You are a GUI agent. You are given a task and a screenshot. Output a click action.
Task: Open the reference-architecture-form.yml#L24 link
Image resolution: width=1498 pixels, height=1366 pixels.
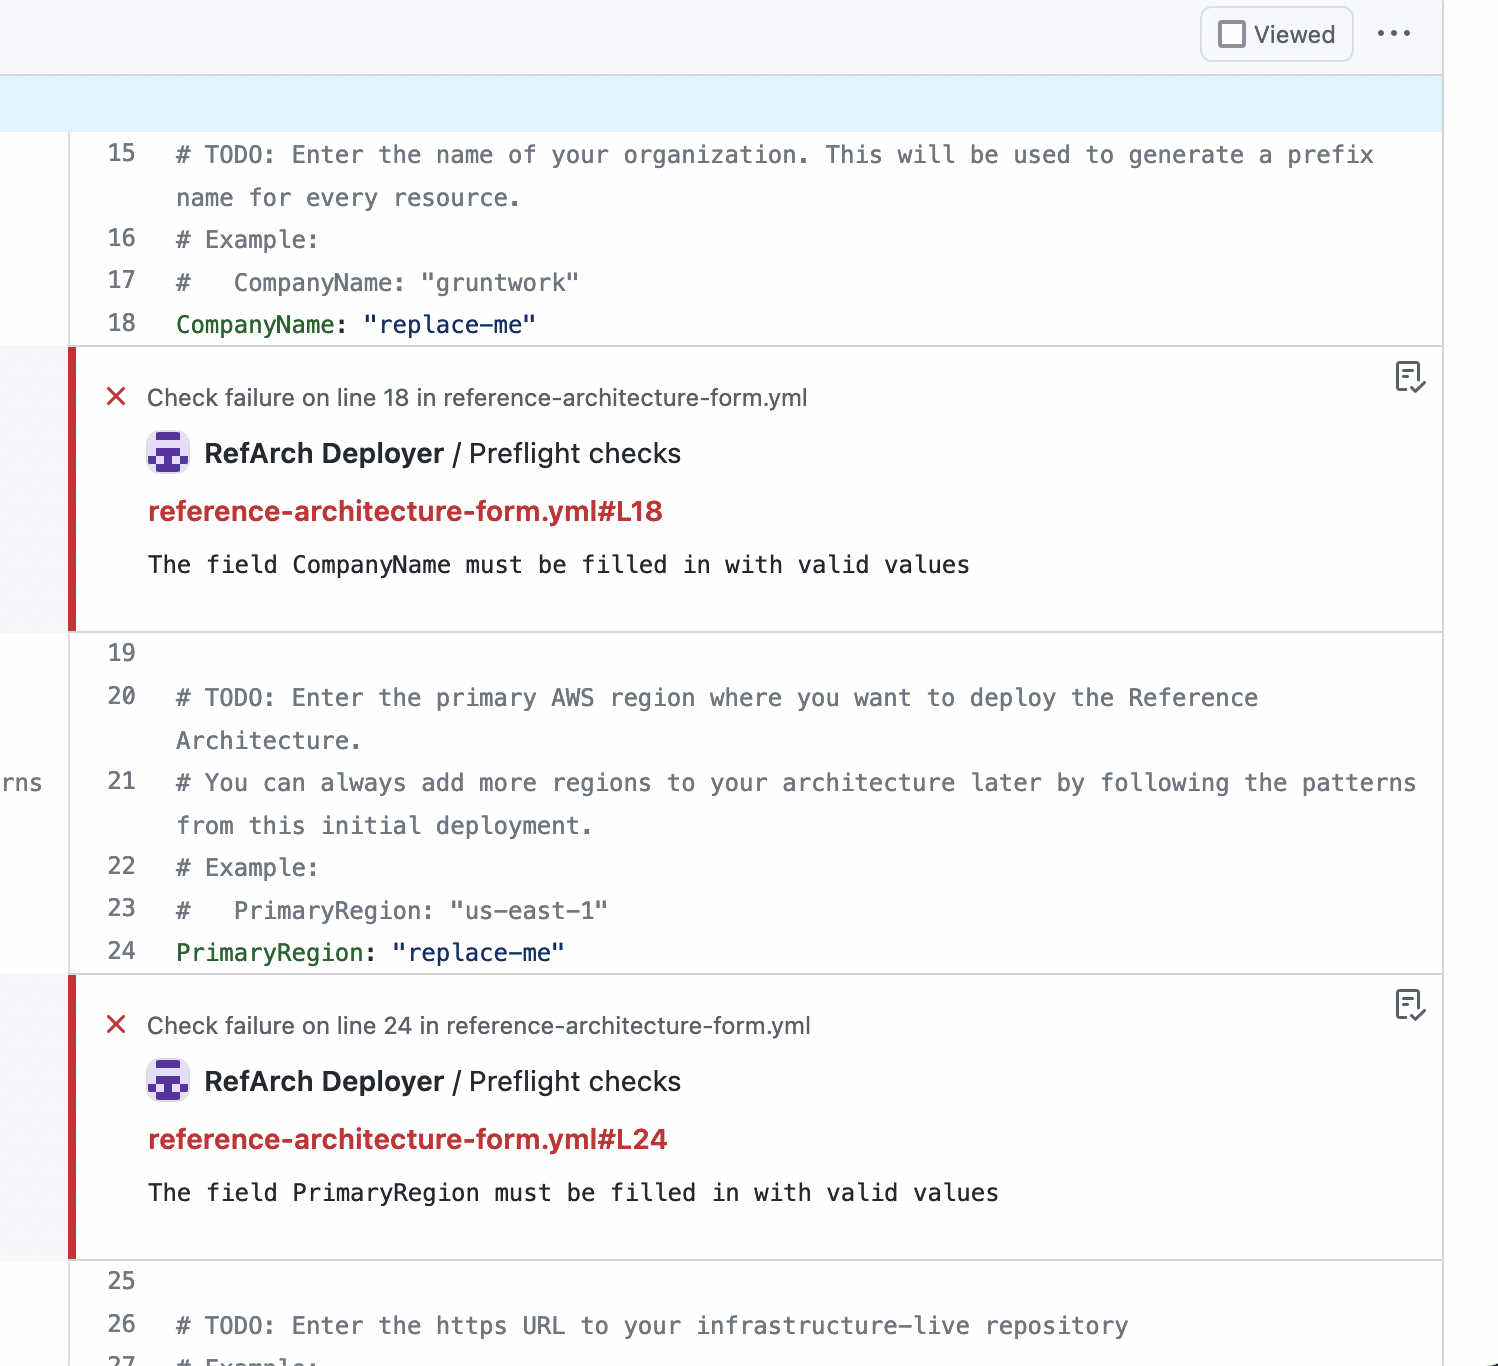coord(407,1139)
